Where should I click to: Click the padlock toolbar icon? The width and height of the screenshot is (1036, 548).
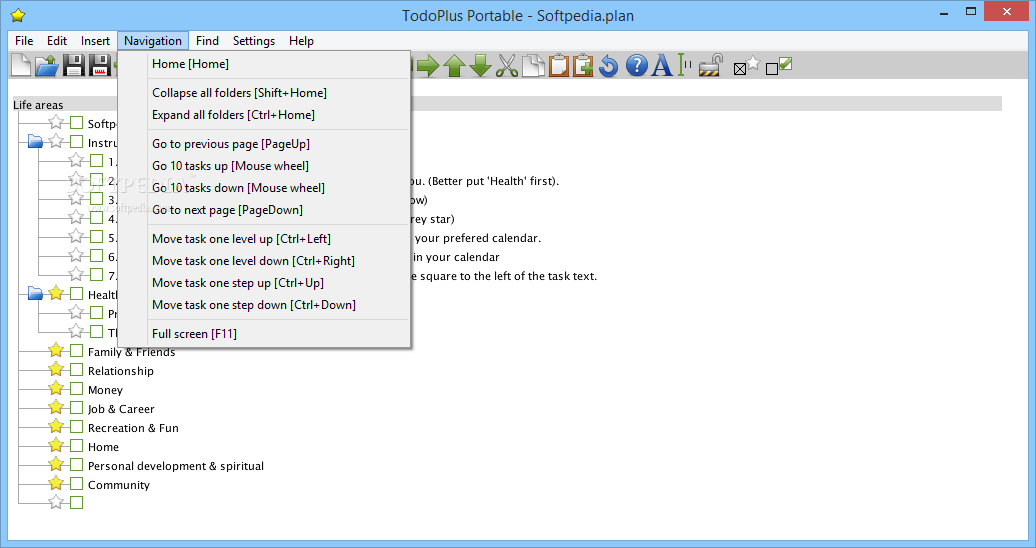[711, 65]
